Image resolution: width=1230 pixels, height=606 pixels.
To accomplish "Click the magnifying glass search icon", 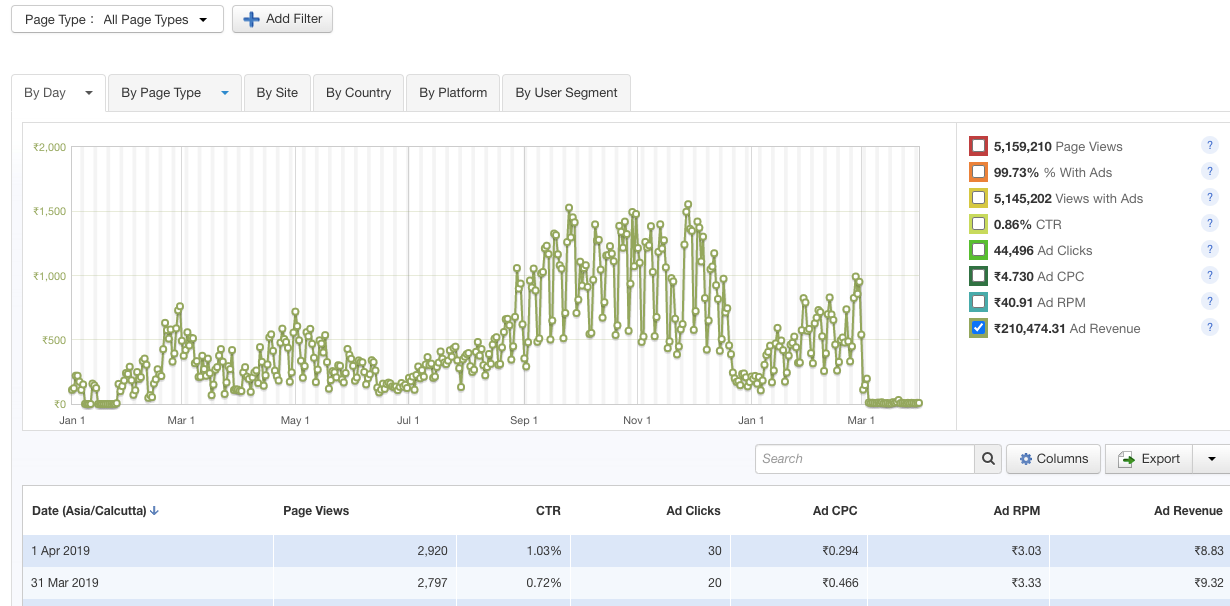I will 988,458.
